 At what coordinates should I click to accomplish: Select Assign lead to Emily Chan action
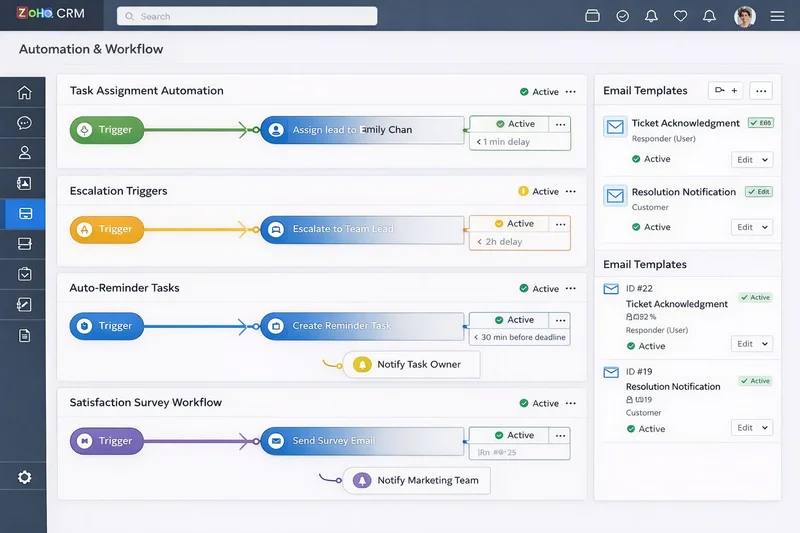(362, 130)
